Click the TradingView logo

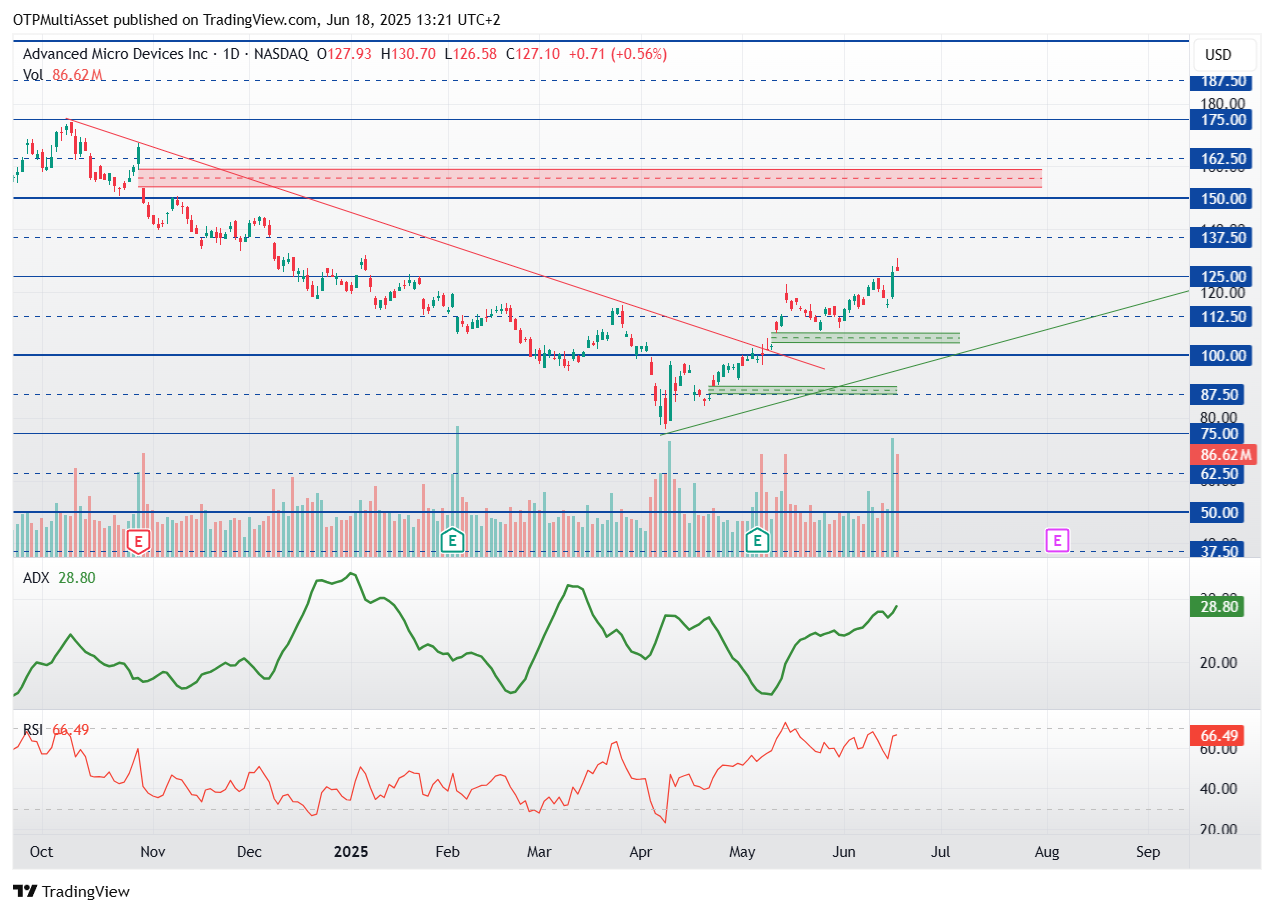71,891
